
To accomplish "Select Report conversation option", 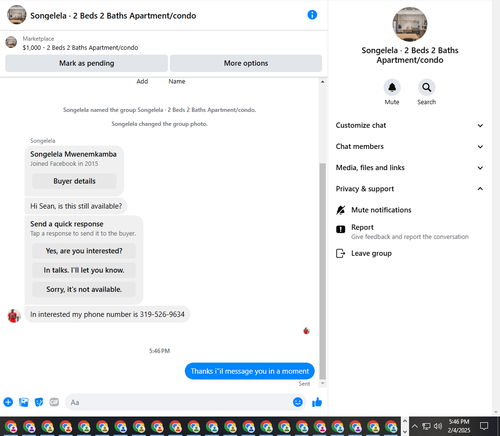I will [x=410, y=232].
